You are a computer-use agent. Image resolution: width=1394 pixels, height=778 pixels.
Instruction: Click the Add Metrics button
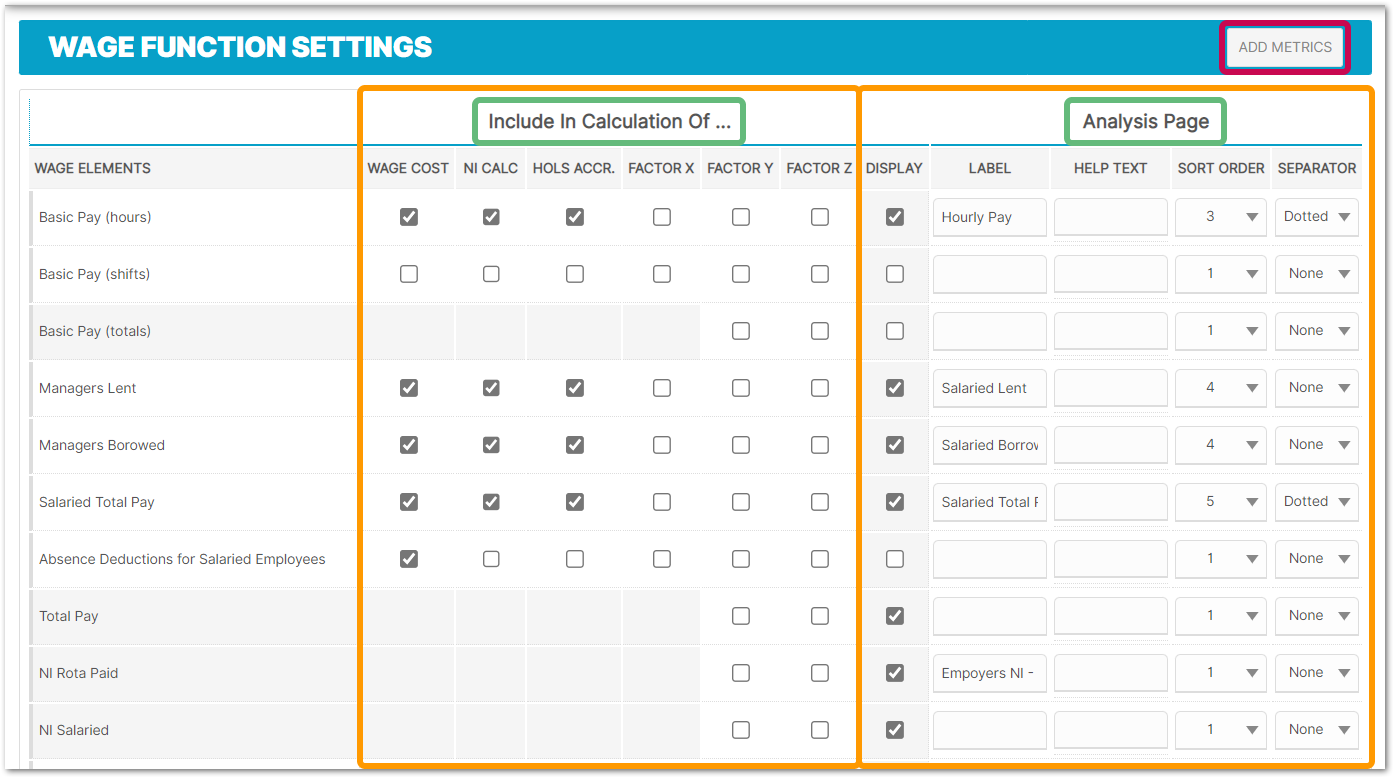tap(1285, 47)
